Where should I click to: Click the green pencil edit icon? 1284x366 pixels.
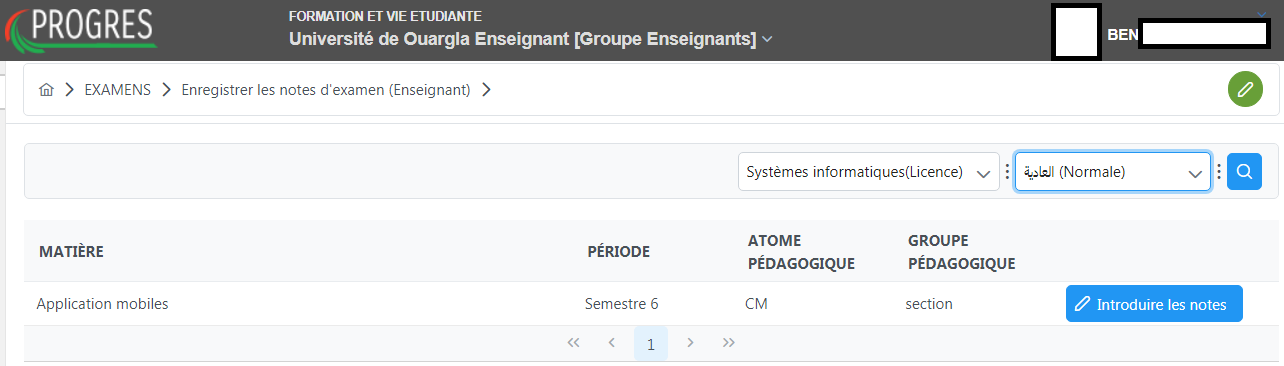pos(1244,90)
